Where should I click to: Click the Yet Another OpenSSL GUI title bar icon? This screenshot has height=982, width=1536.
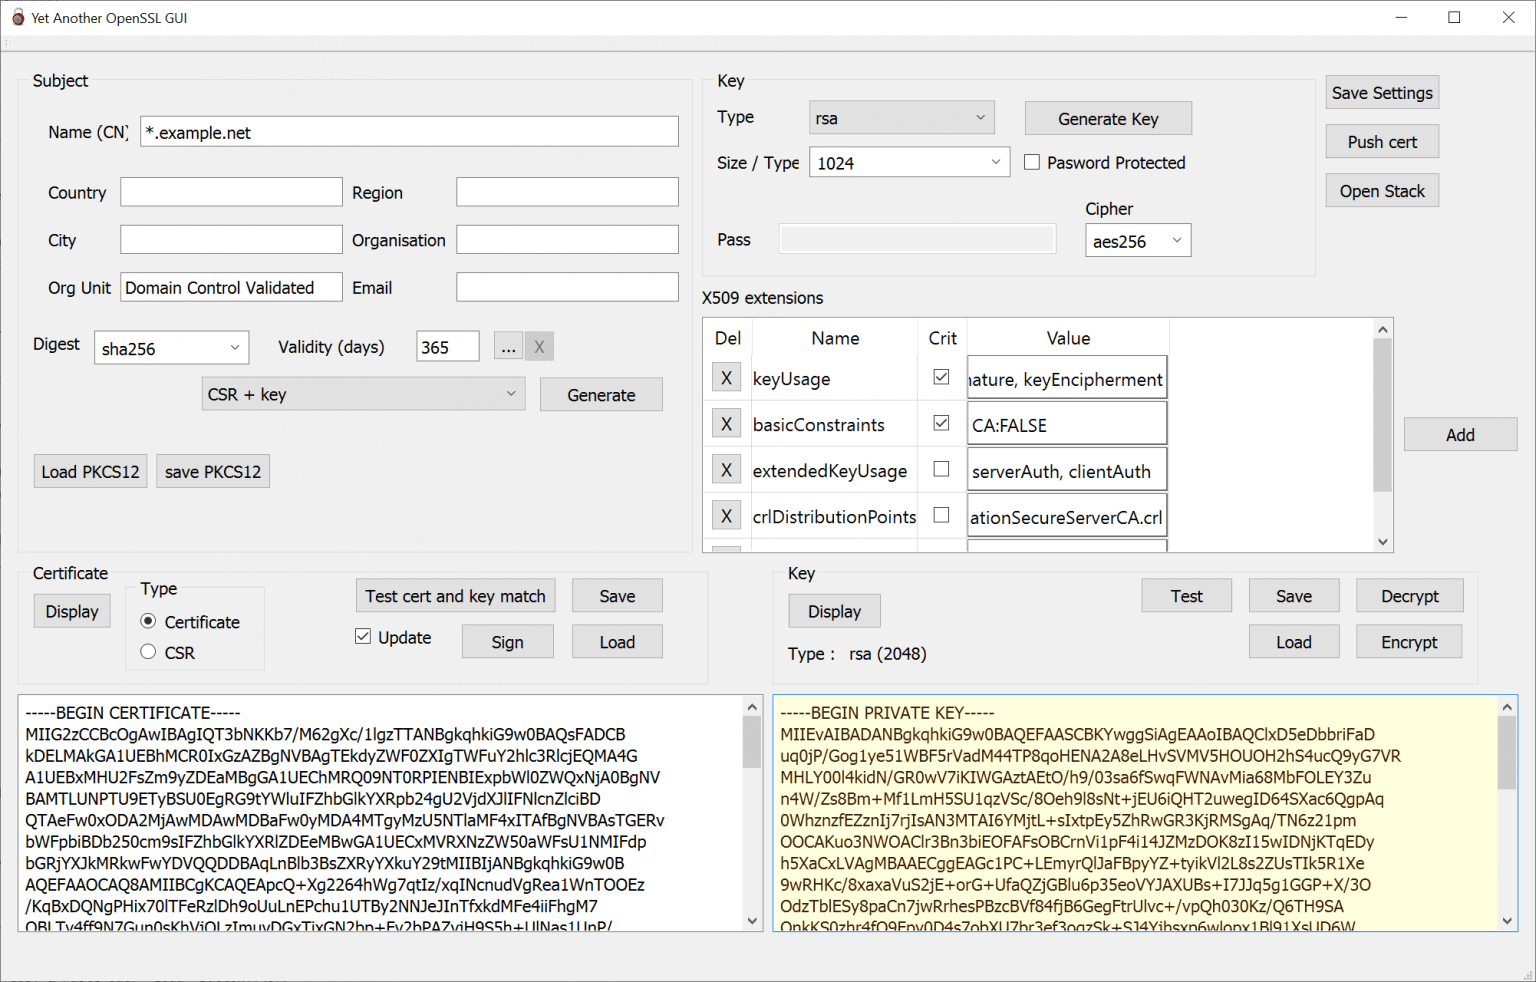(x=17, y=17)
